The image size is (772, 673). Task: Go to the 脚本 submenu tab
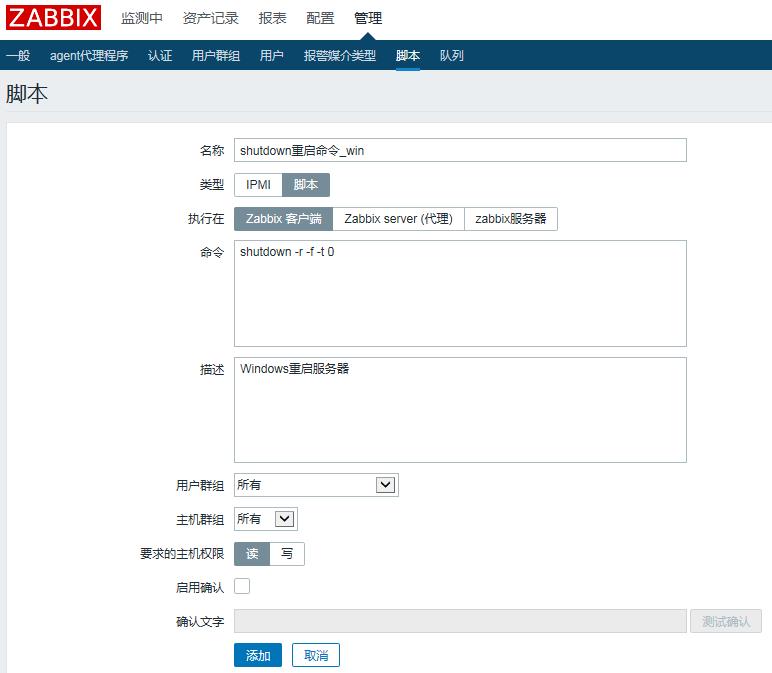tap(408, 56)
